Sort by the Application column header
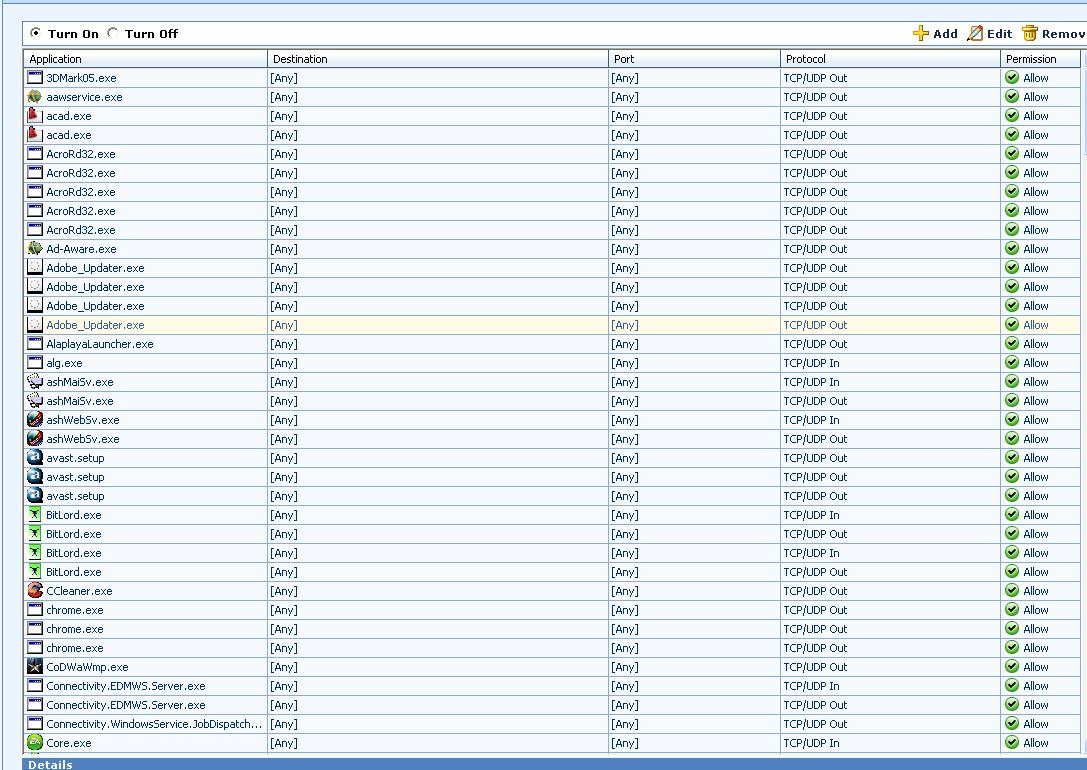 pos(145,59)
